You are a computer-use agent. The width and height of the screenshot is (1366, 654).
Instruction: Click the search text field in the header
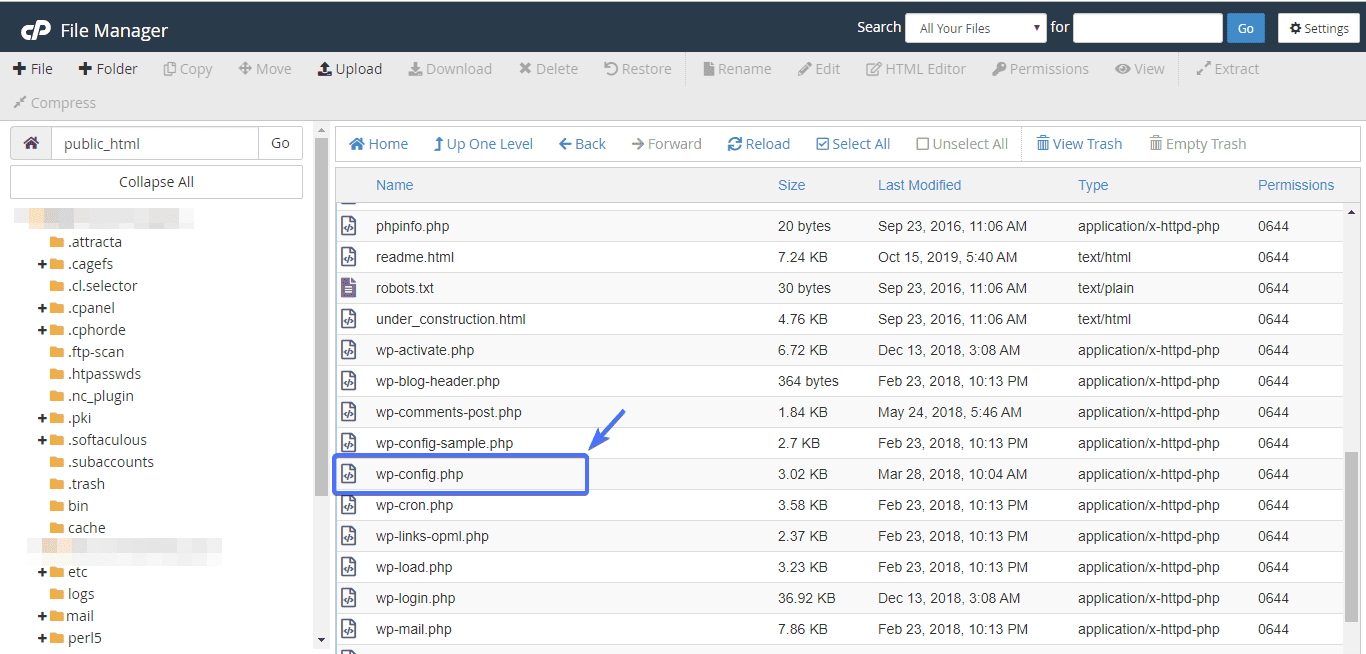[x=1147, y=28]
